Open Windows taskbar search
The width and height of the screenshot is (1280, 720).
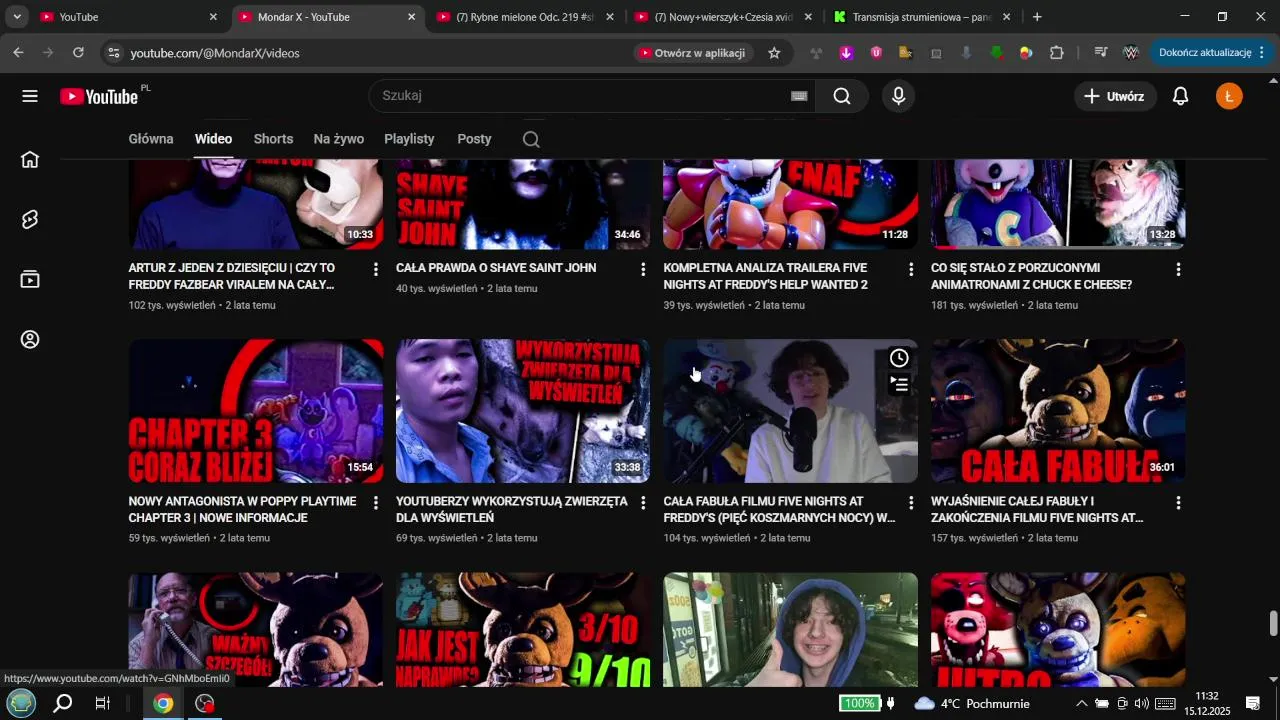coord(62,704)
